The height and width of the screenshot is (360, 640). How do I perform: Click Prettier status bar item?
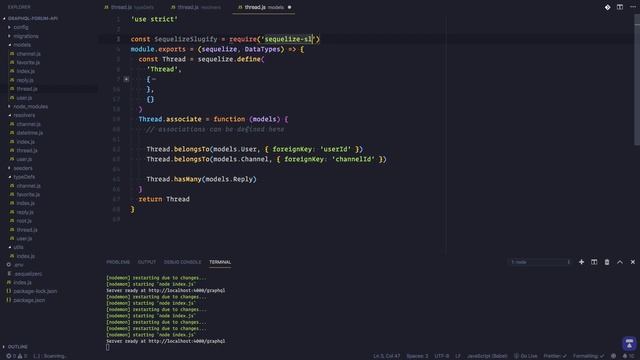(x=555, y=356)
